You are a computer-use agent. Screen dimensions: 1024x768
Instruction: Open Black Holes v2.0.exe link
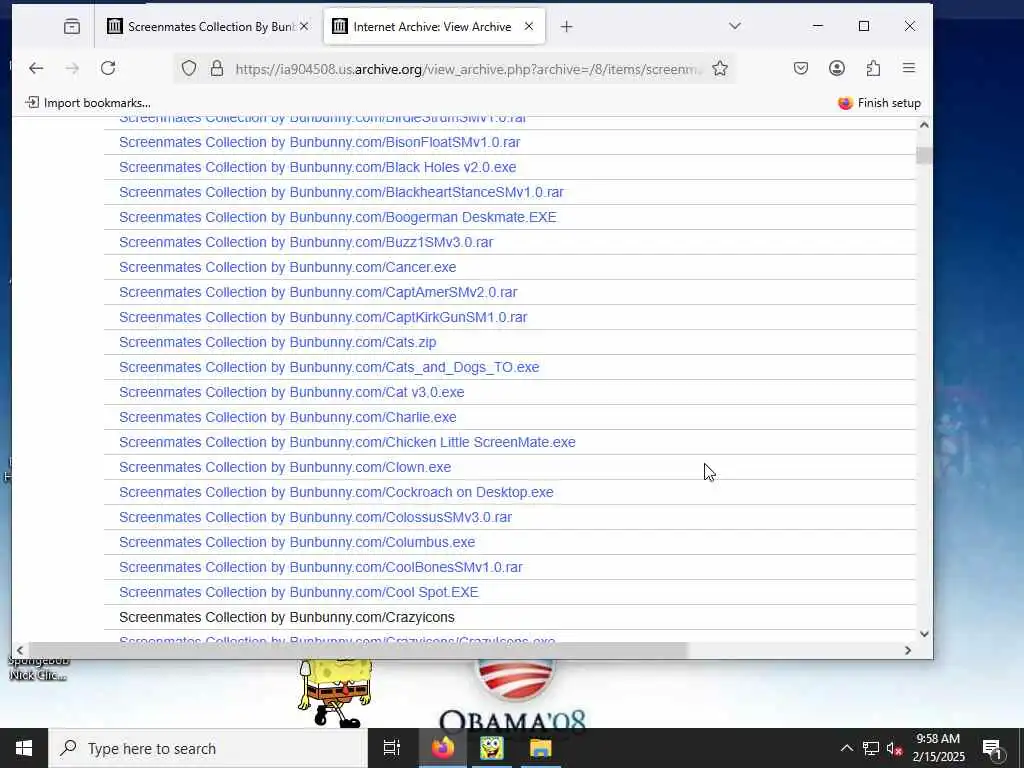coord(317,167)
